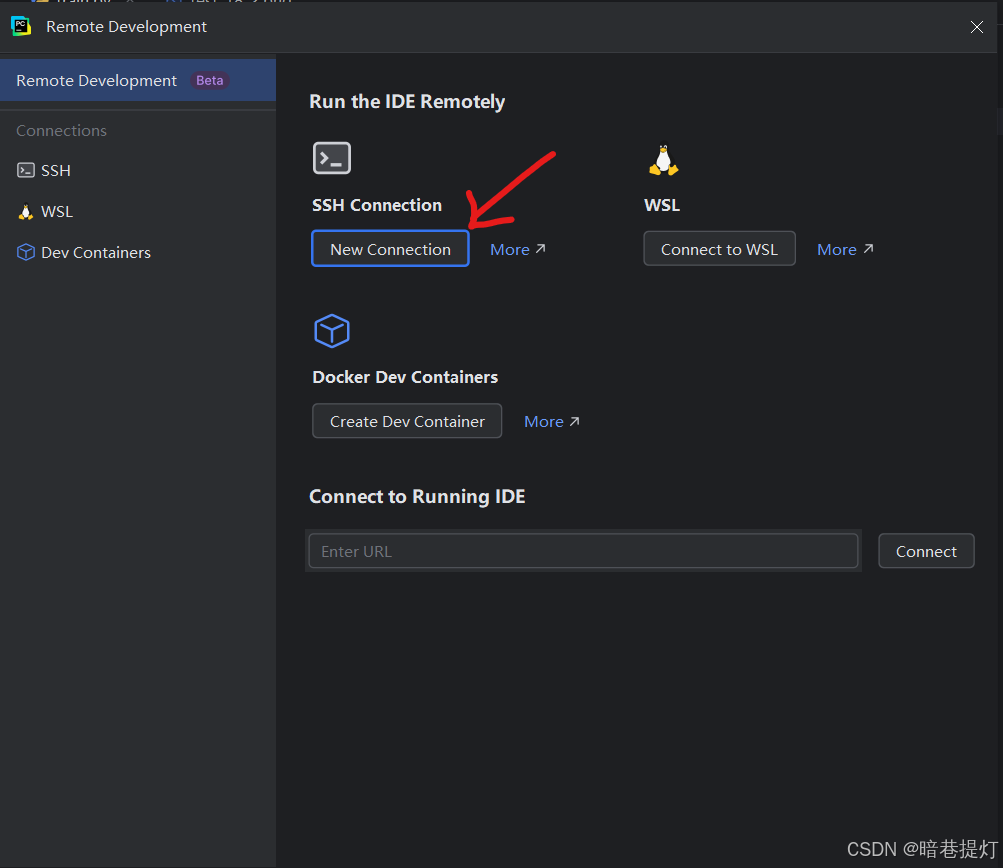The height and width of the screenshot is (868, 1003).
Task: Open the More link under SSH Connection
Action: click(x=510, y=249)
